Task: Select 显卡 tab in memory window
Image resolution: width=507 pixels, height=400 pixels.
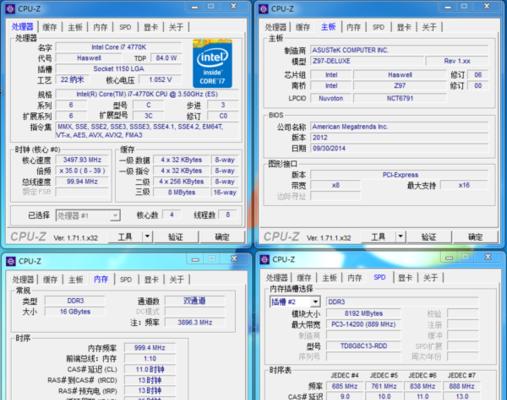Action: pyautogui.click(x=151, y=279)
